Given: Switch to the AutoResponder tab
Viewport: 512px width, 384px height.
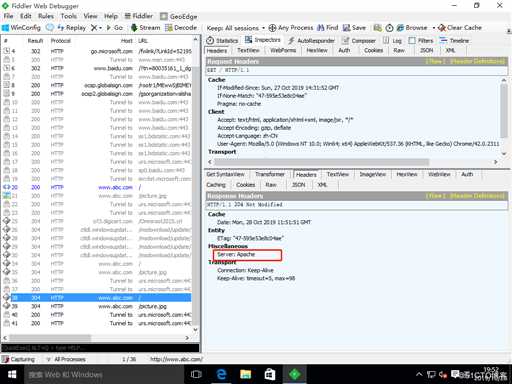Looking at the screenshot, I should pos(311,41).
